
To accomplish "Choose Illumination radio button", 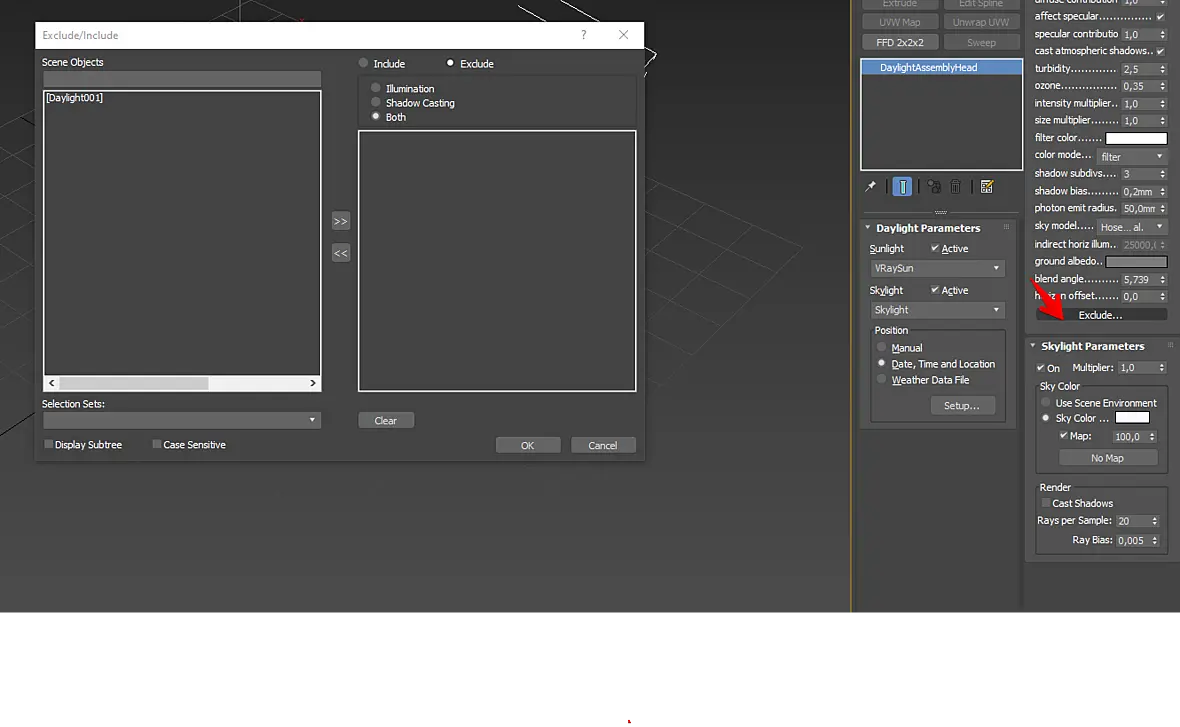I will (x=376, y=88).
